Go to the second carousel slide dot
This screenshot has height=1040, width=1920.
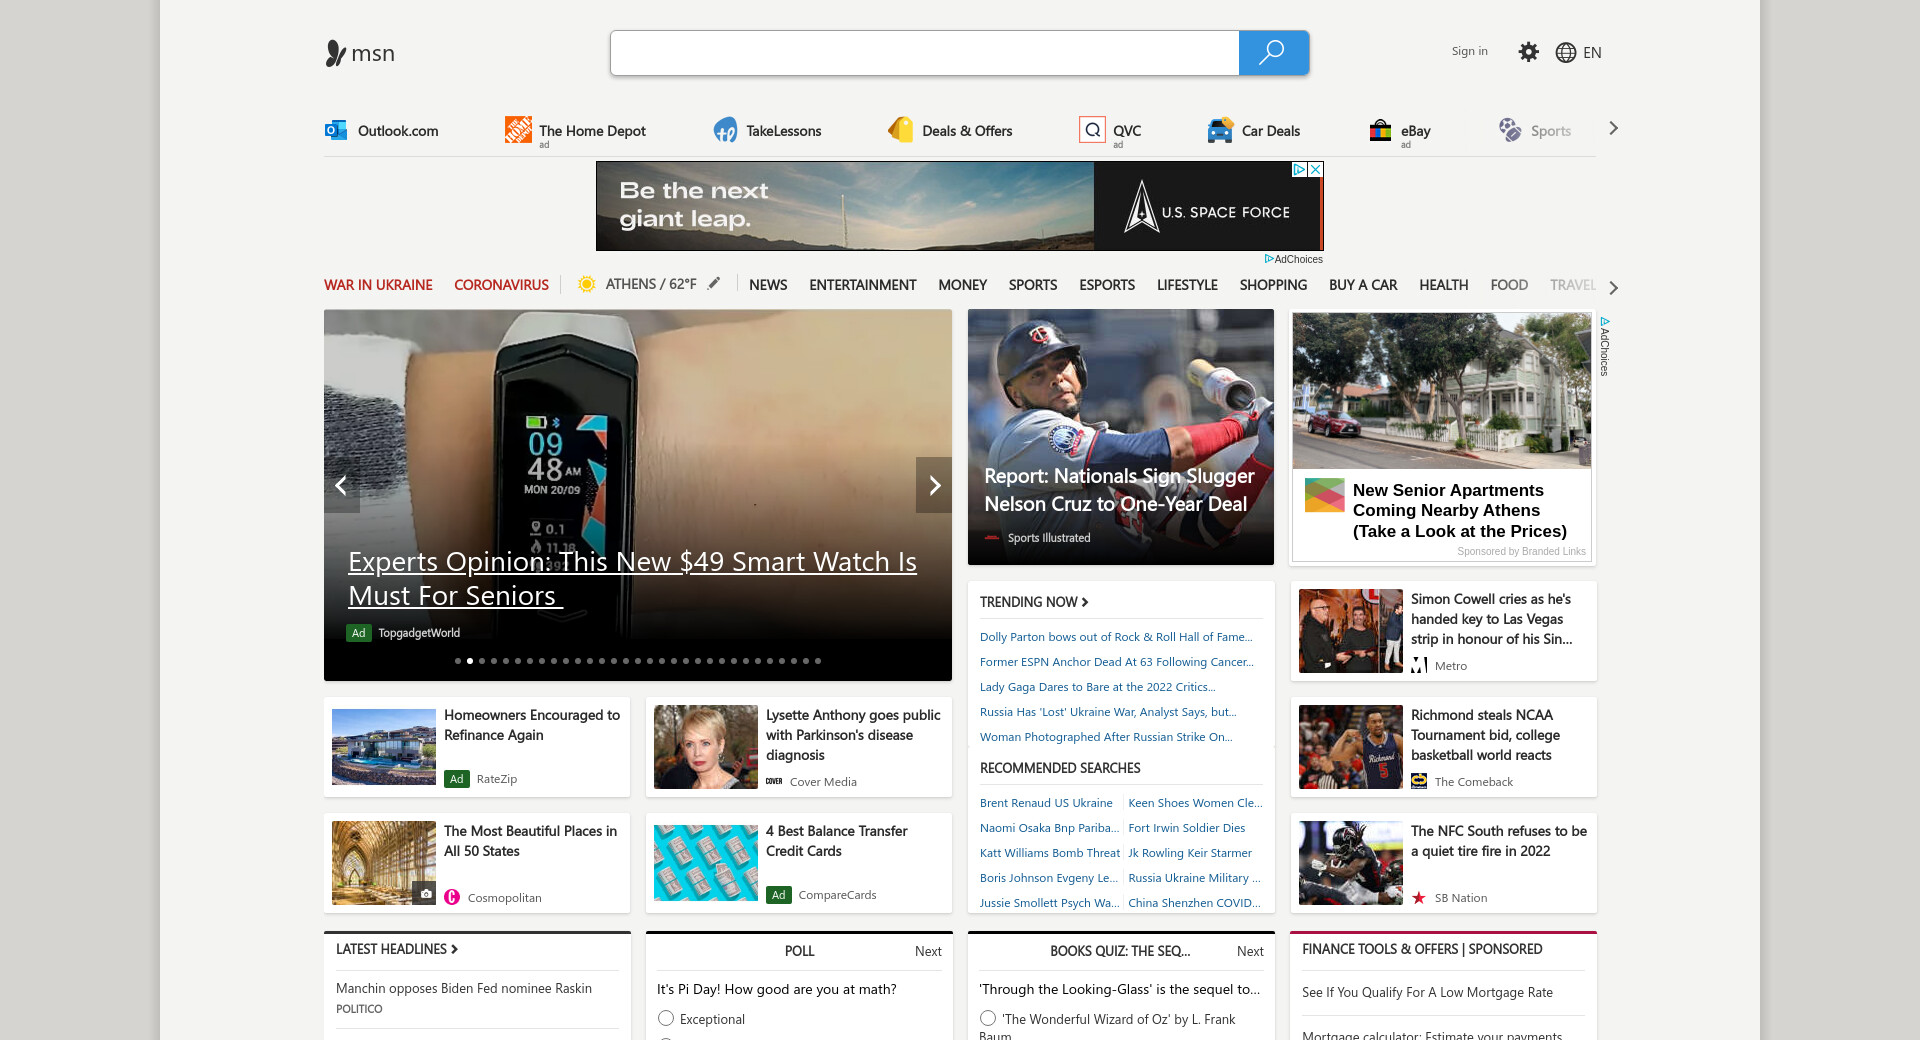point(470,661)
